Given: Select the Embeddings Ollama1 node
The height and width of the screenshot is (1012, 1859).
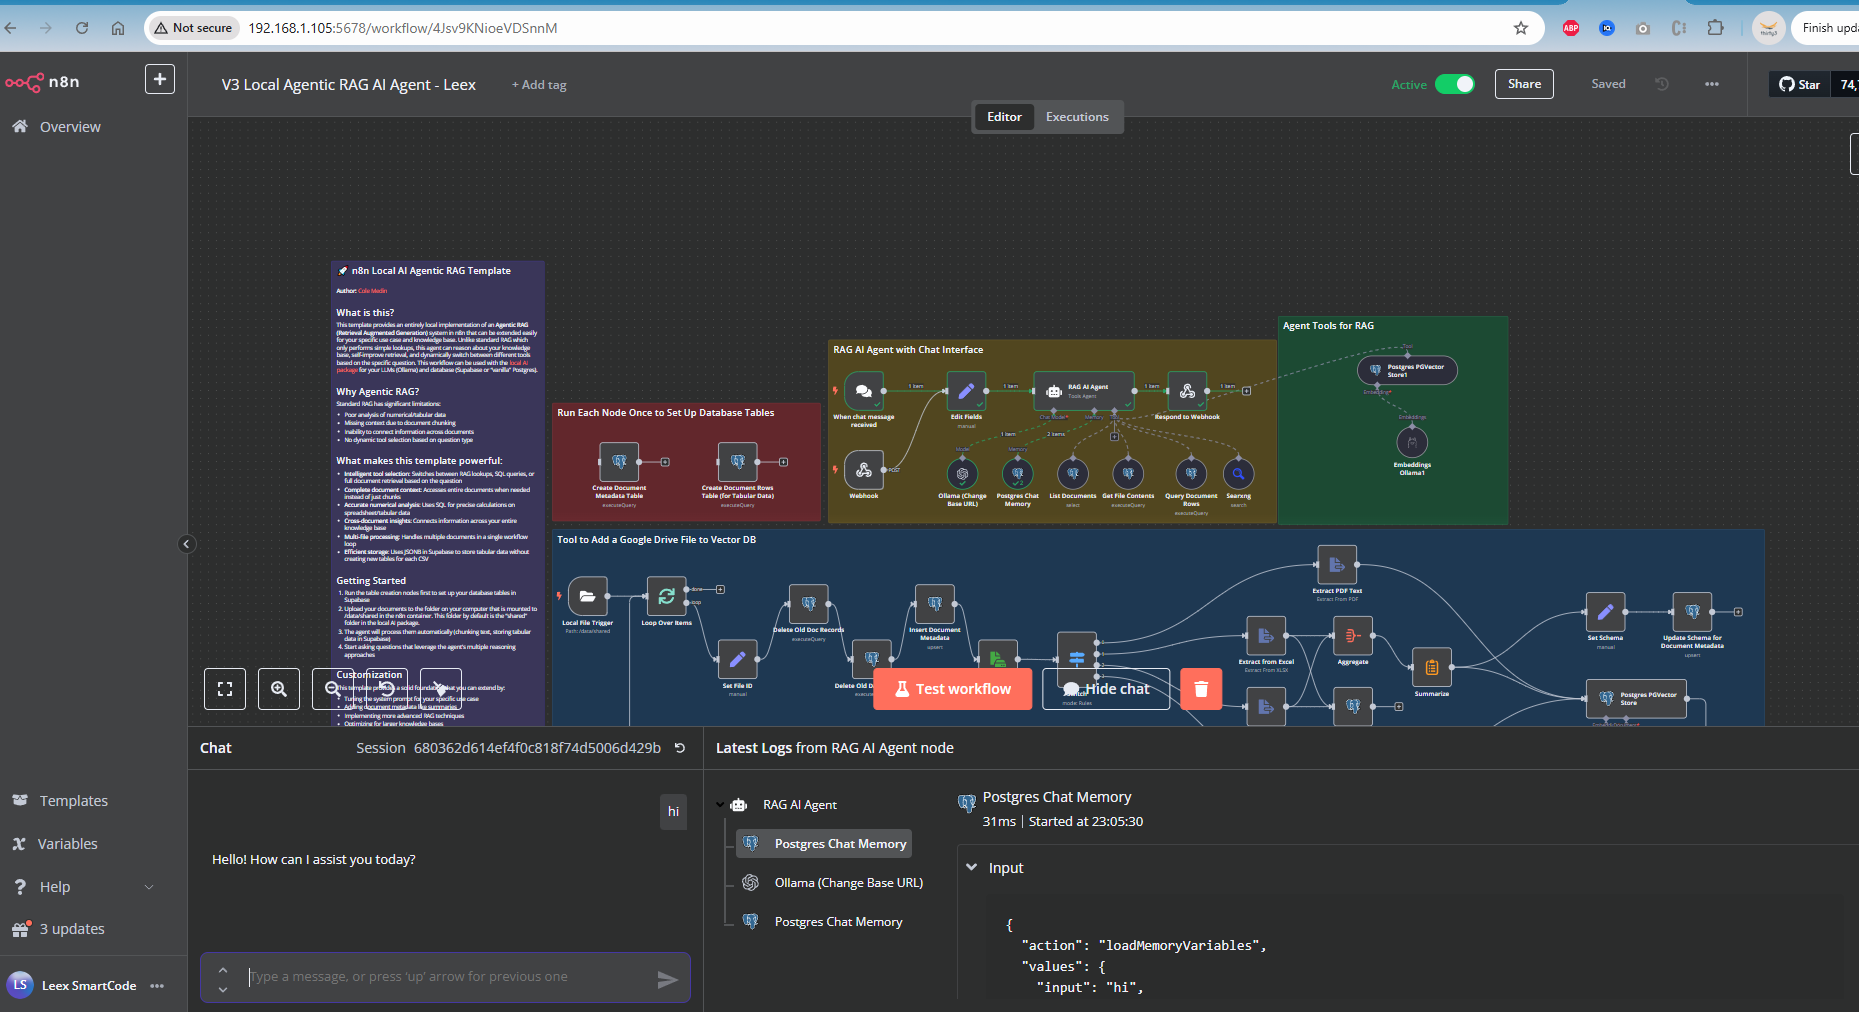Looking at the screenshot, I should (x=1412, y=442).
